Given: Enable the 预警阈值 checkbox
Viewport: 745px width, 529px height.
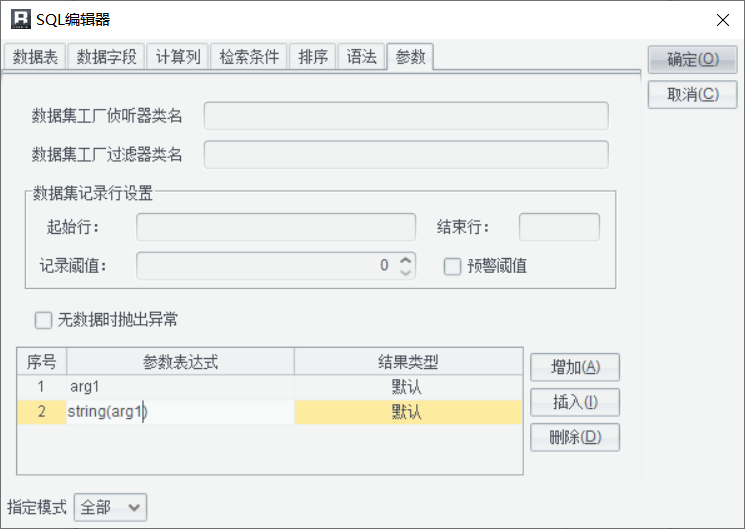Looking at the screenshot, I should click(x=452, y=266).
